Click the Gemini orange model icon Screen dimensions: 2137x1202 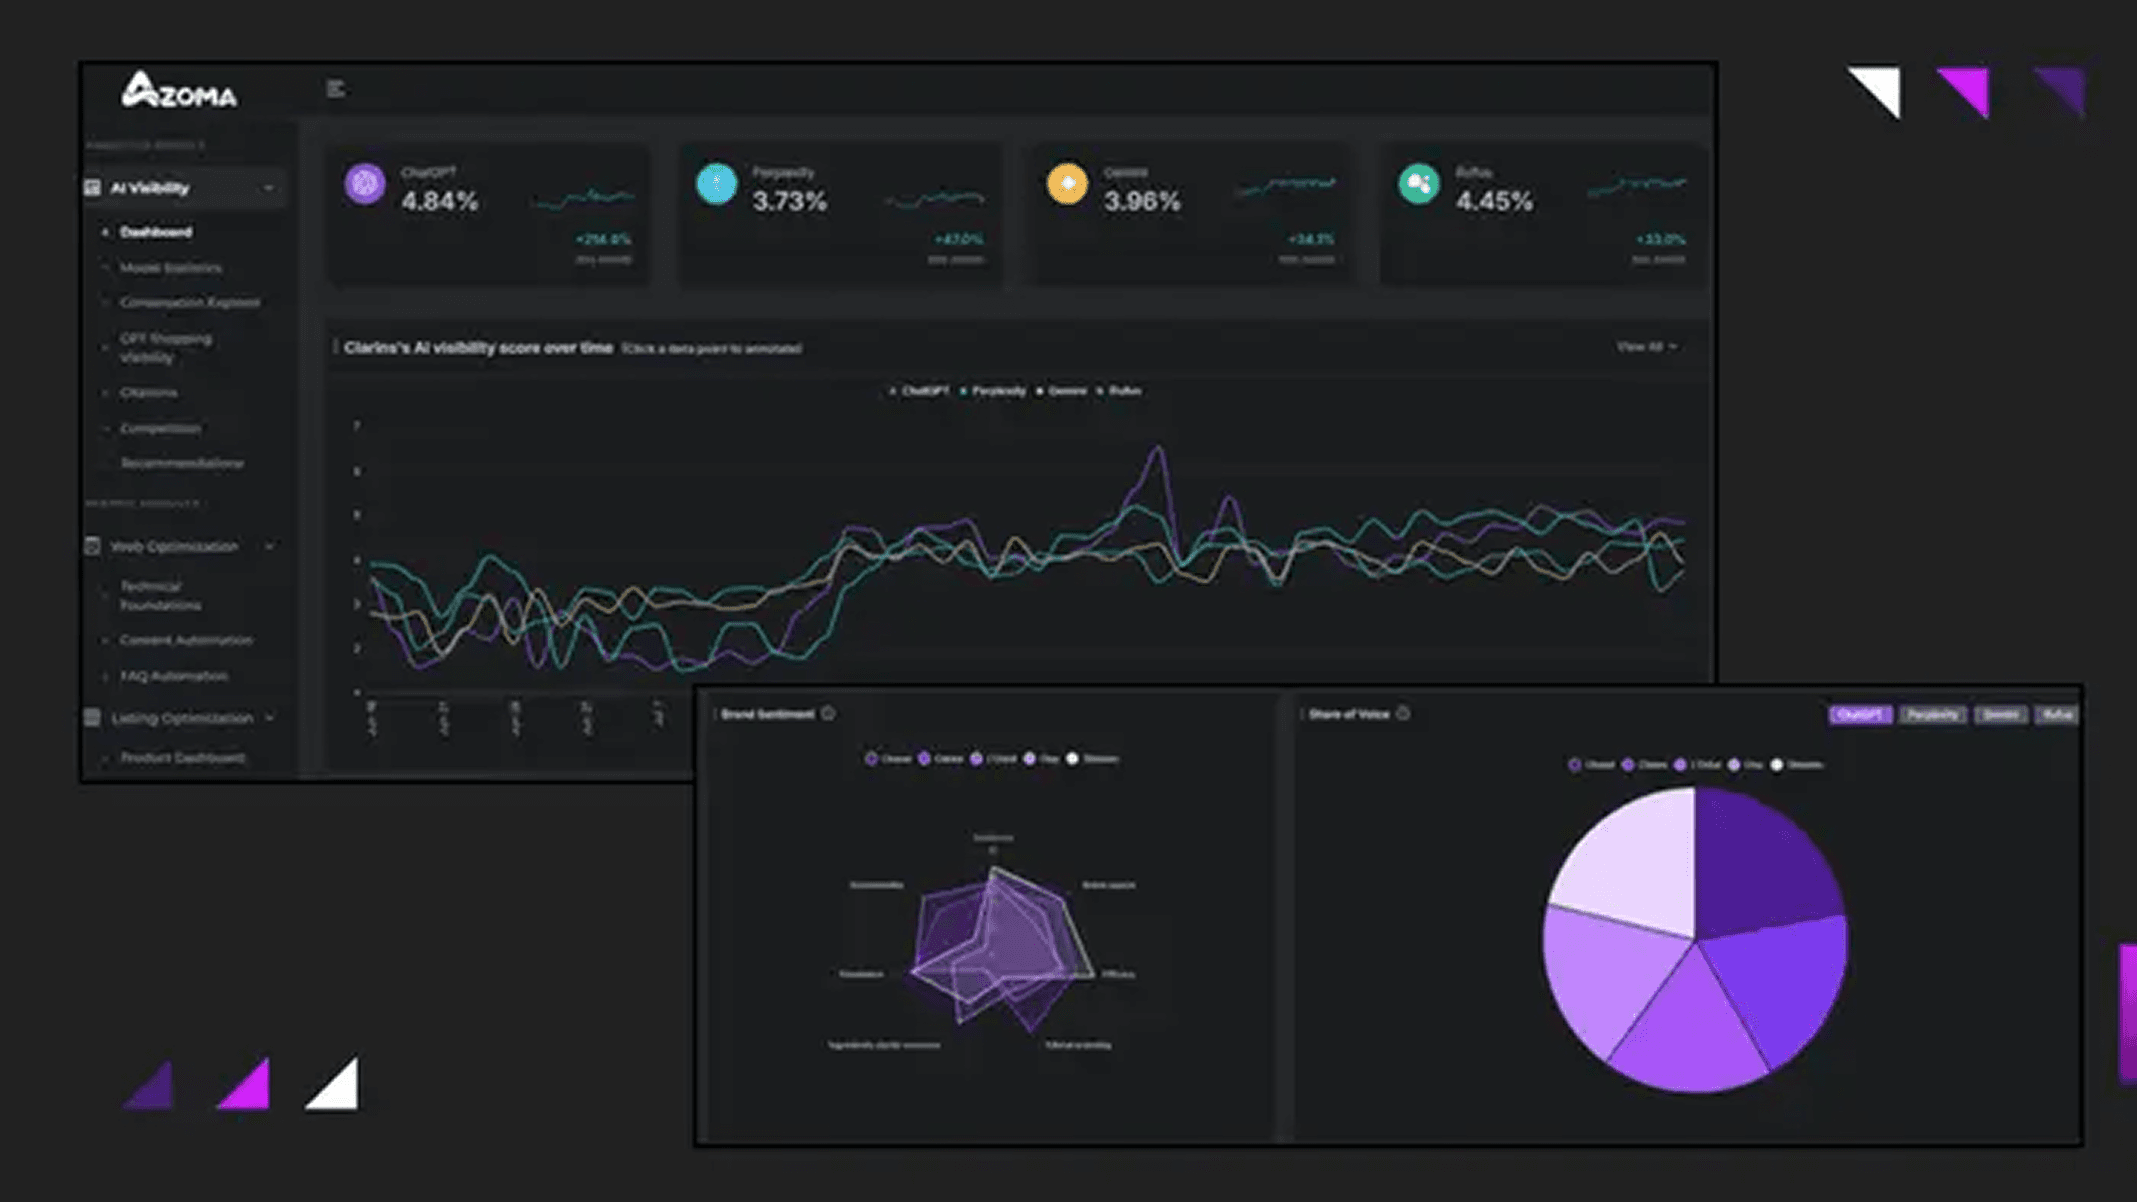pos(1067,184)
